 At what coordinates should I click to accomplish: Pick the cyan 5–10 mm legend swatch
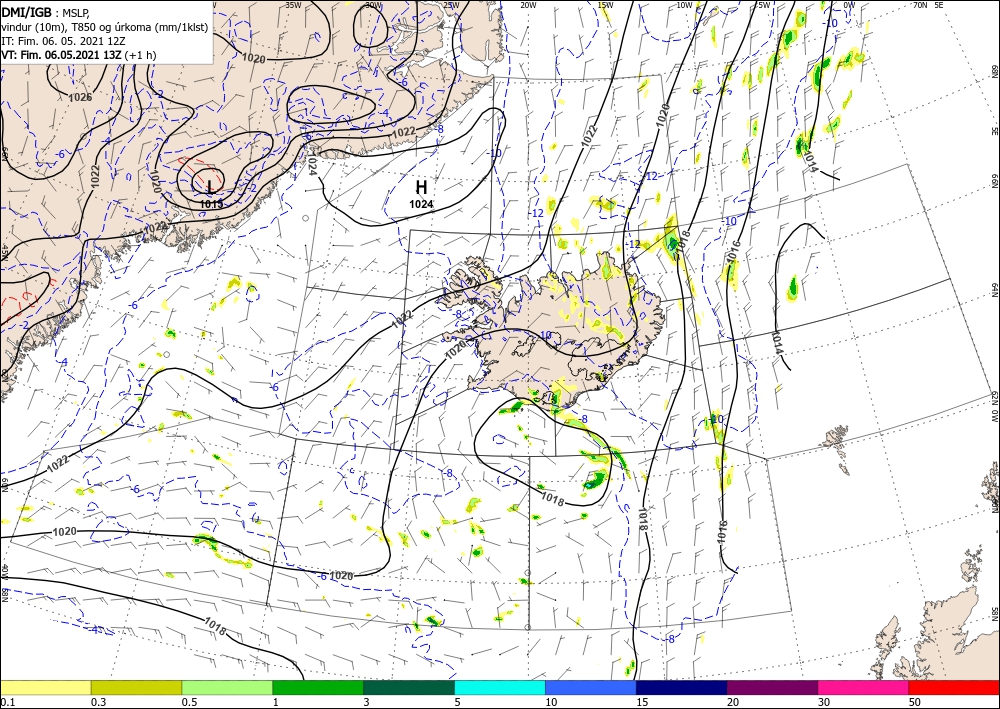click(500, 688)
